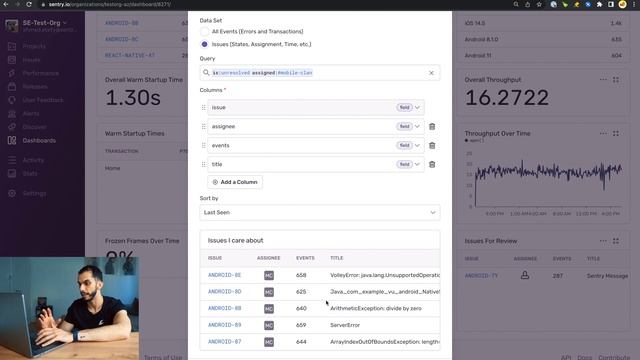
Task: Click the EVENTS column header
Action: tap(305, 258)
